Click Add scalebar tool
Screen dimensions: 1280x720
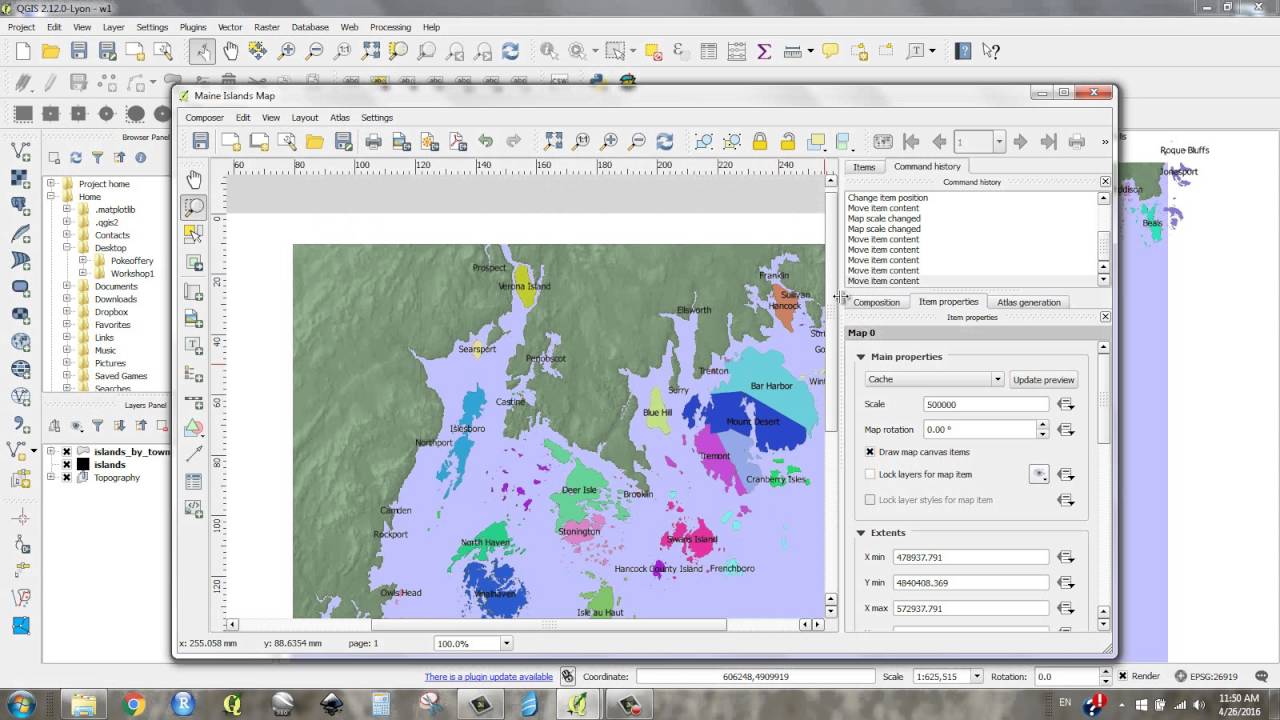point(194,401)
